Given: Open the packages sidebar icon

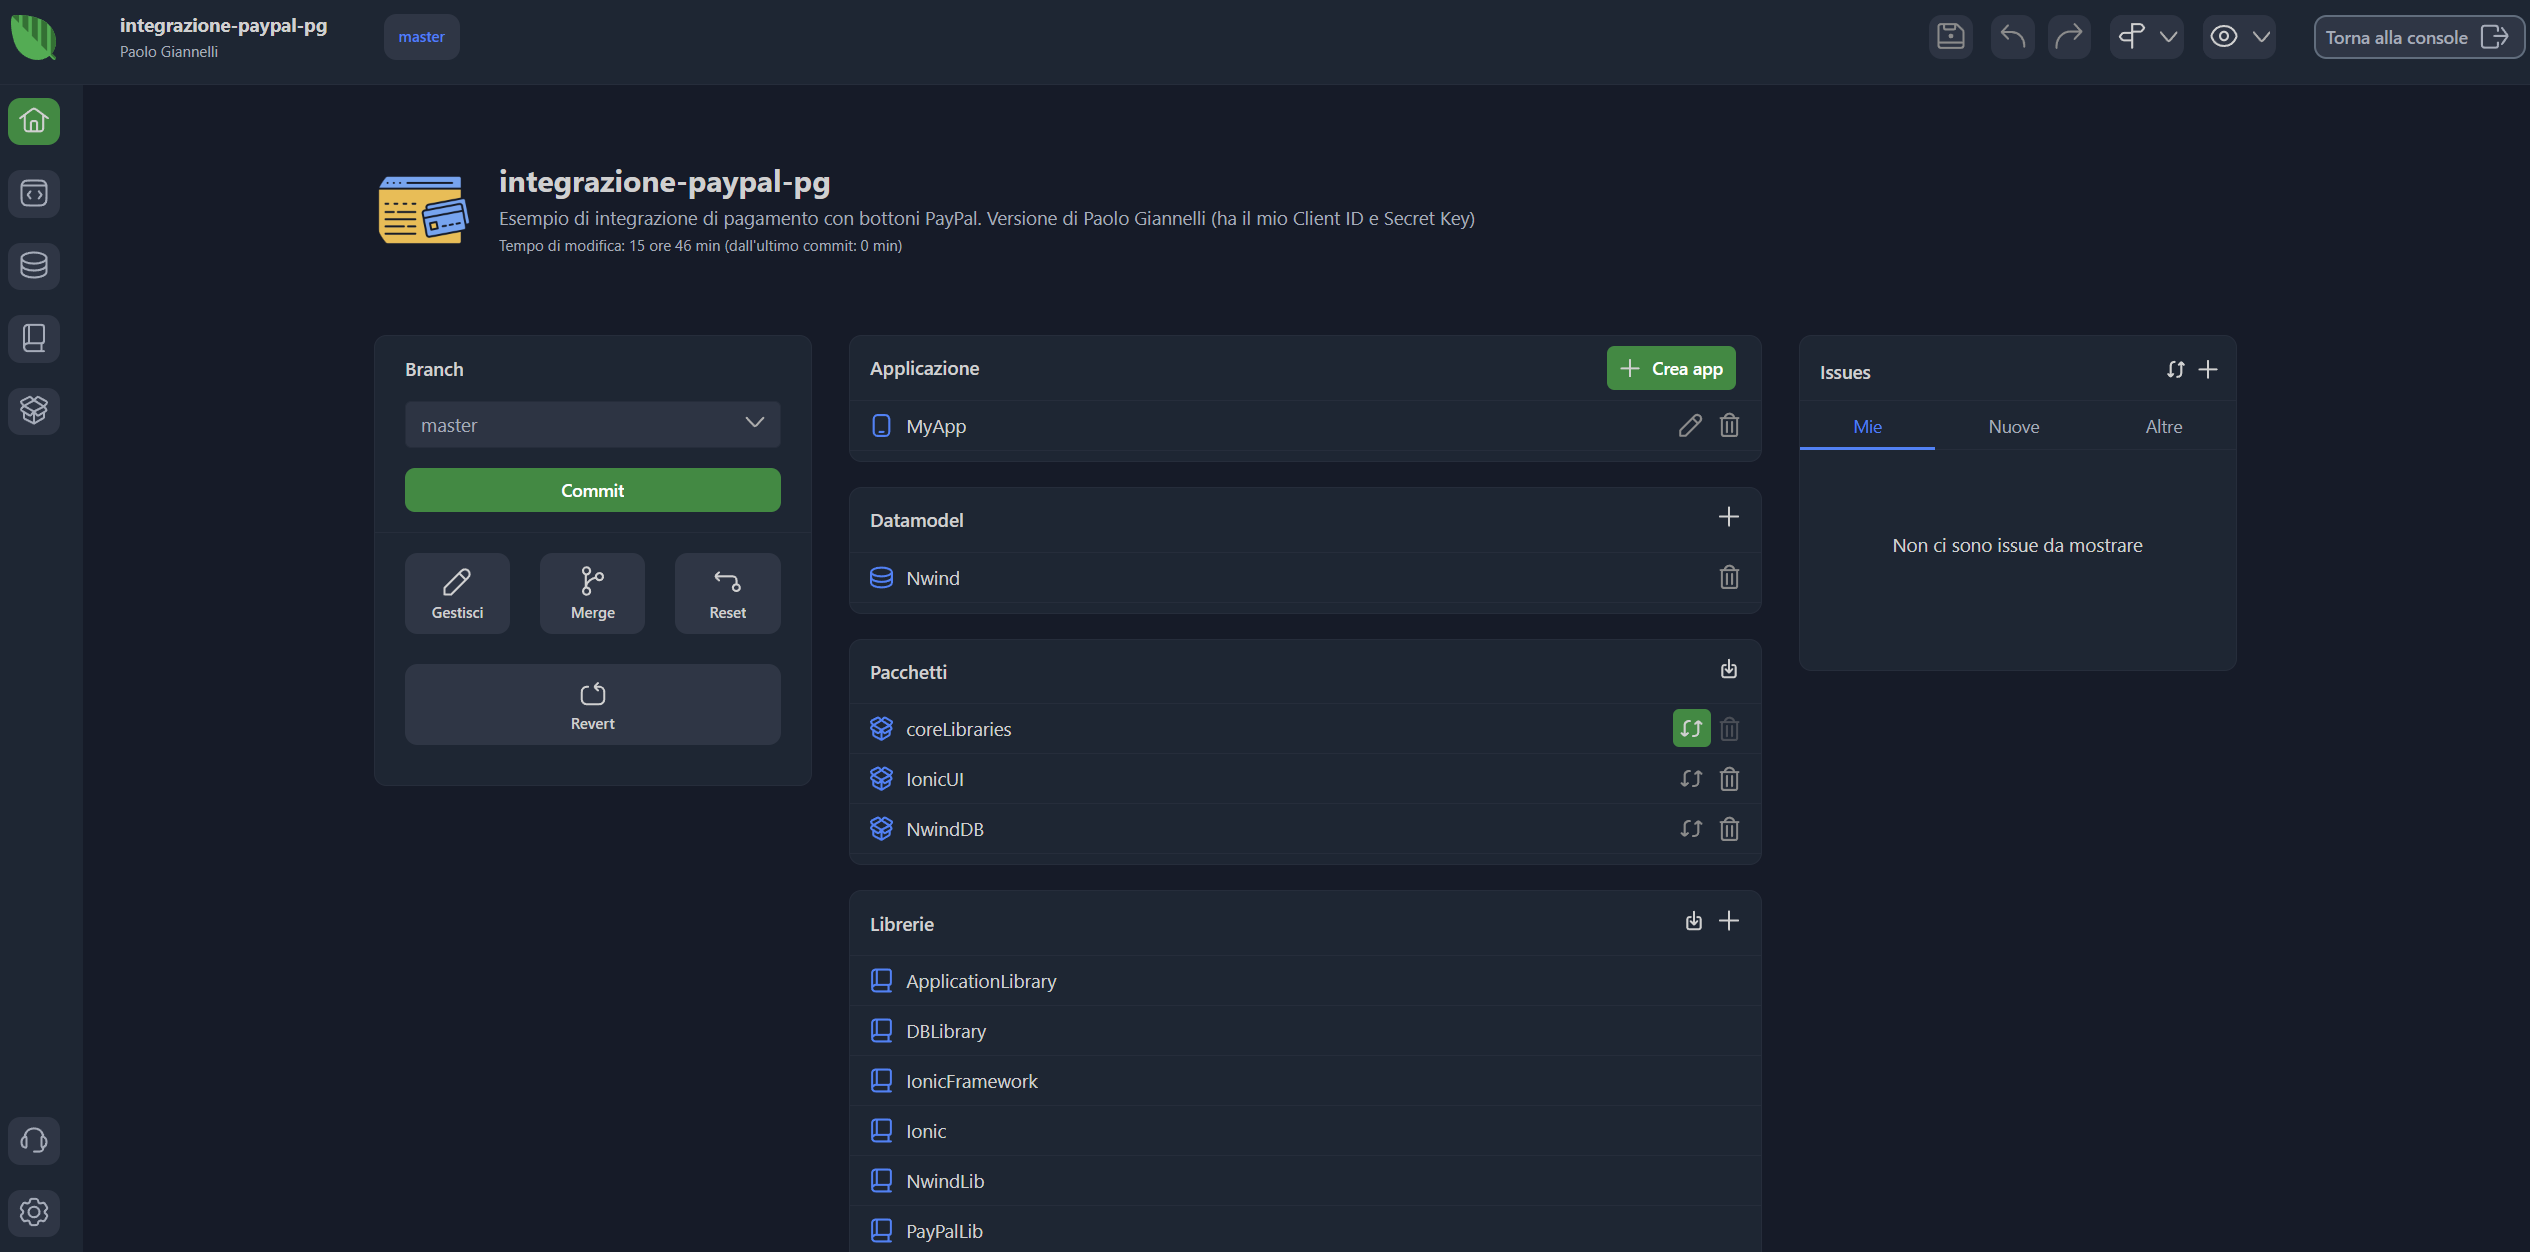Looking at the screenshot, I should [x=34, y=410].
